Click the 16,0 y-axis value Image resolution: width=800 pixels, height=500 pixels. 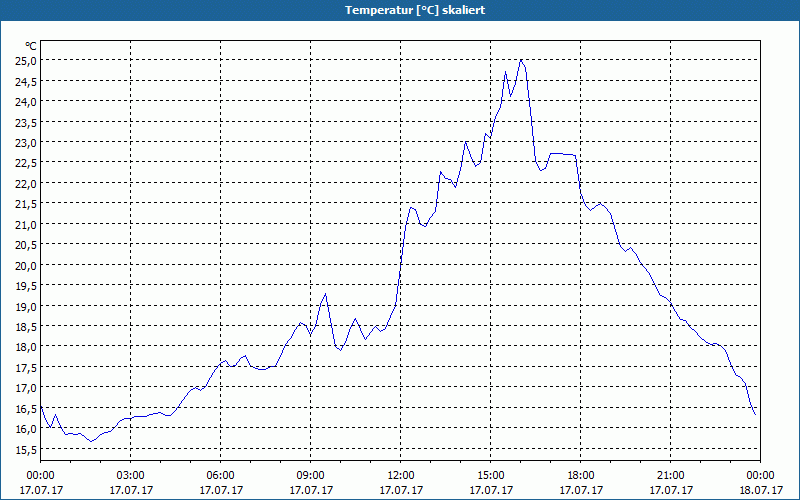coord(27,429)
